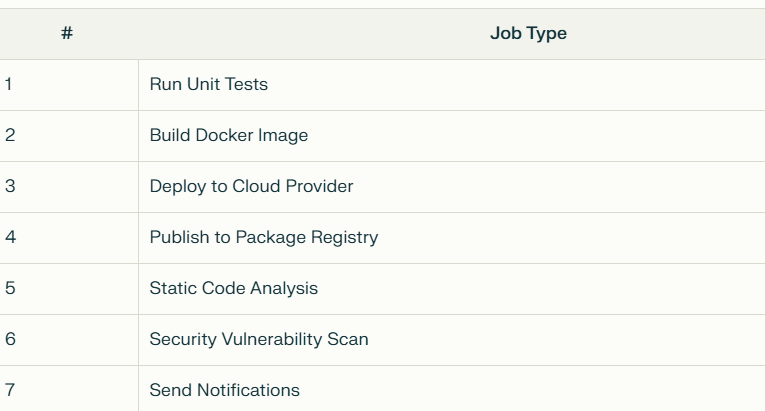Image resolution: width=765 pixels, height=411 pixels.
Task: Select the 'Security Vulnerability Scan' cell
Action: coord(452,340)
